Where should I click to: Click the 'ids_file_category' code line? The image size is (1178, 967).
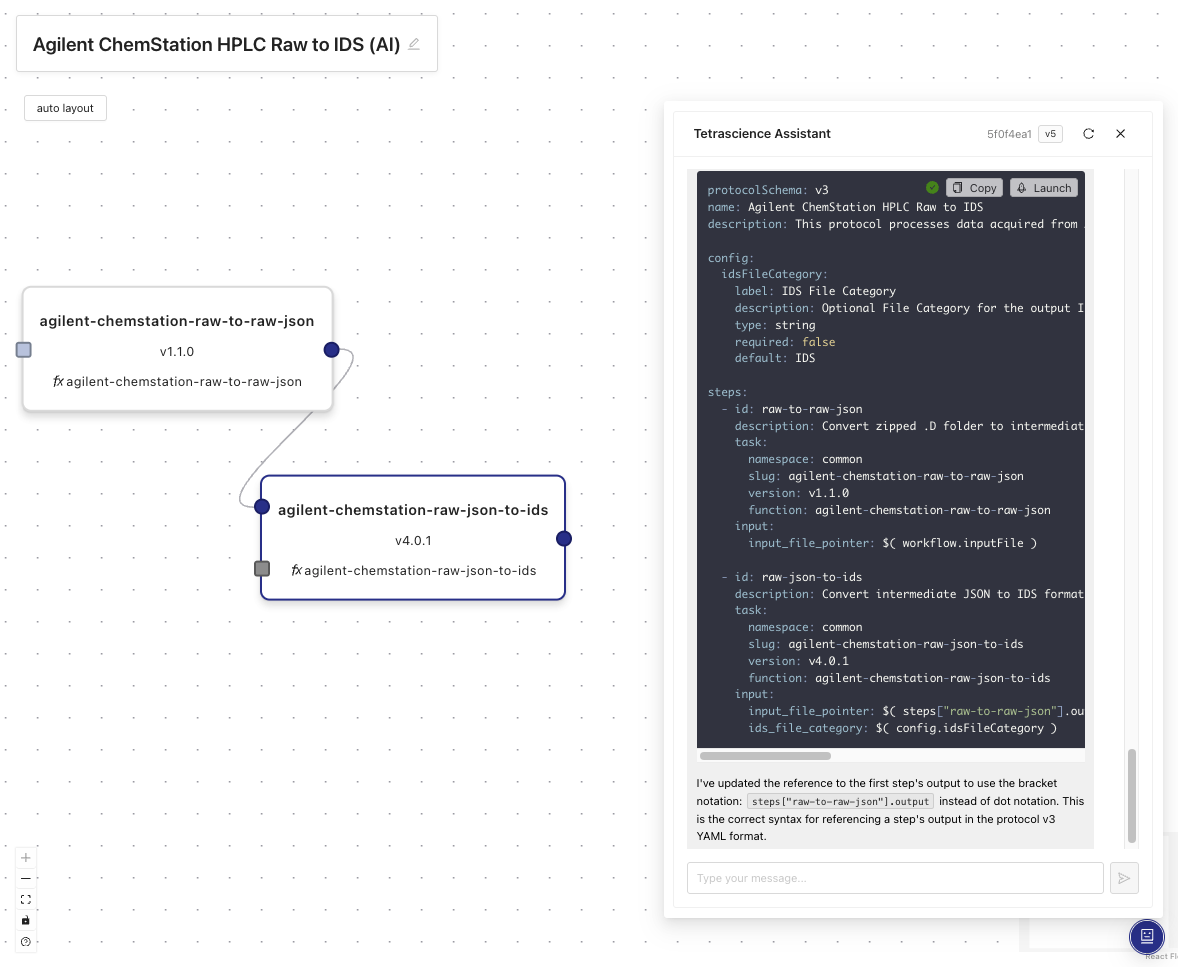point(902,728)
